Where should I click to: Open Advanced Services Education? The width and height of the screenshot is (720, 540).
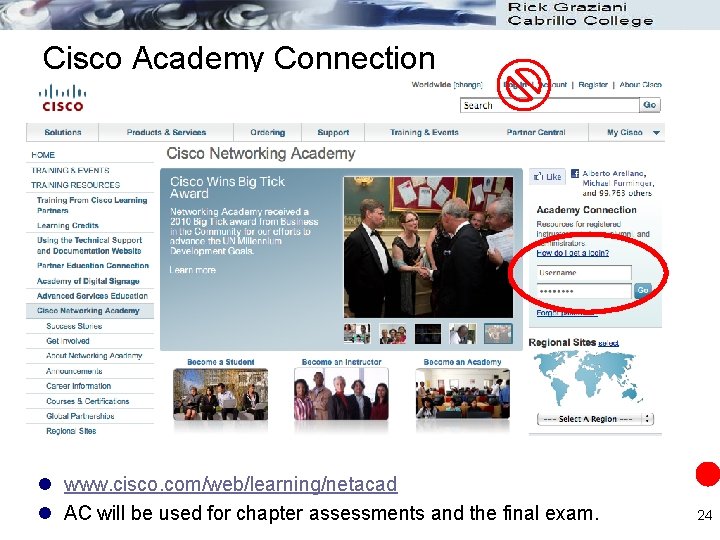(x=92, y=296)
